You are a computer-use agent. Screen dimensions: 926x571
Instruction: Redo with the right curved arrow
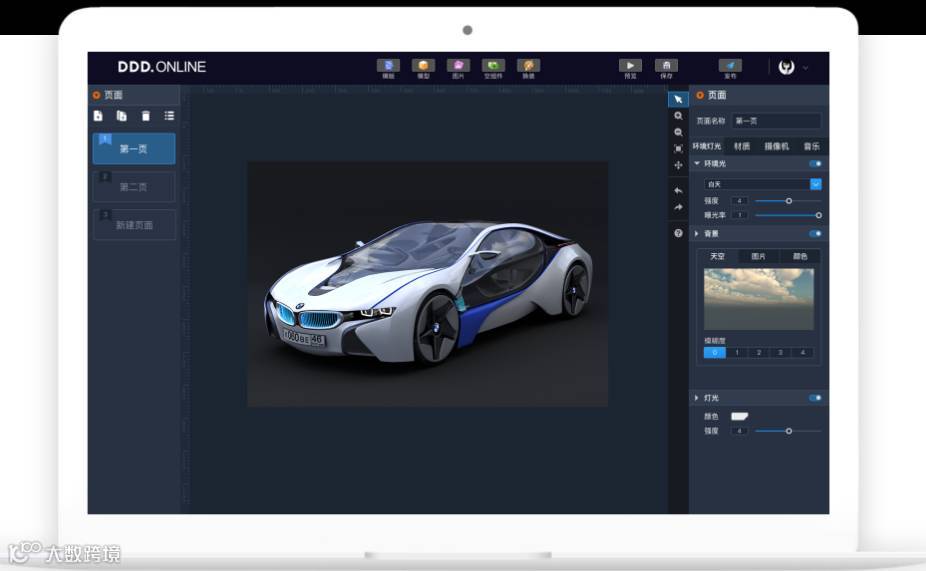(x=678, y=207)
